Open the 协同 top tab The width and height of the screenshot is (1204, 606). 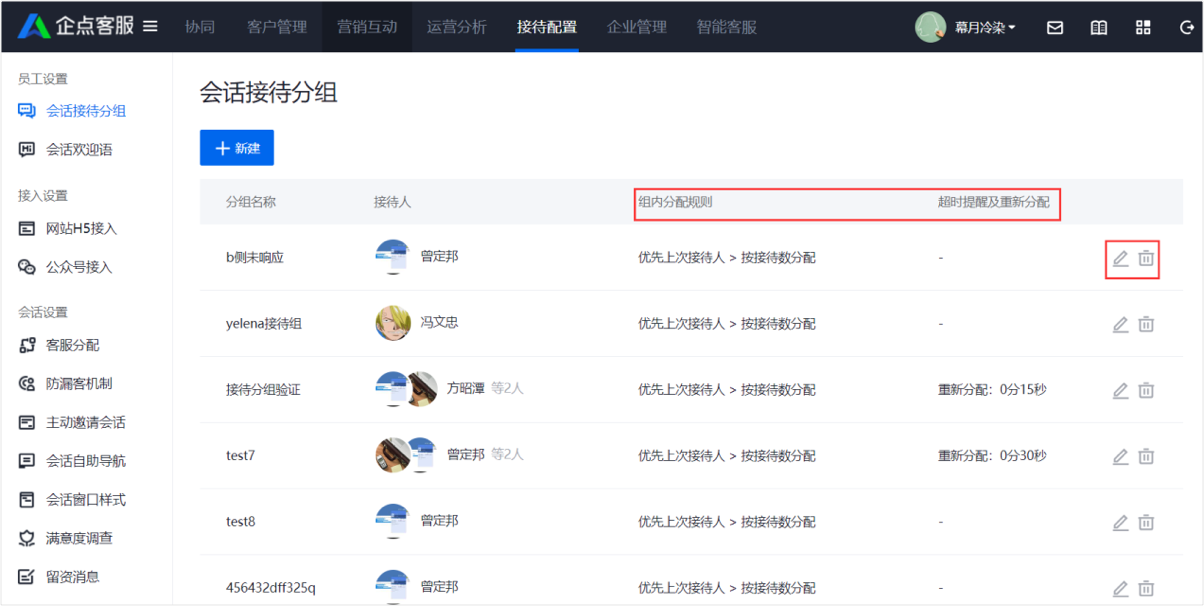pos(200,27)
